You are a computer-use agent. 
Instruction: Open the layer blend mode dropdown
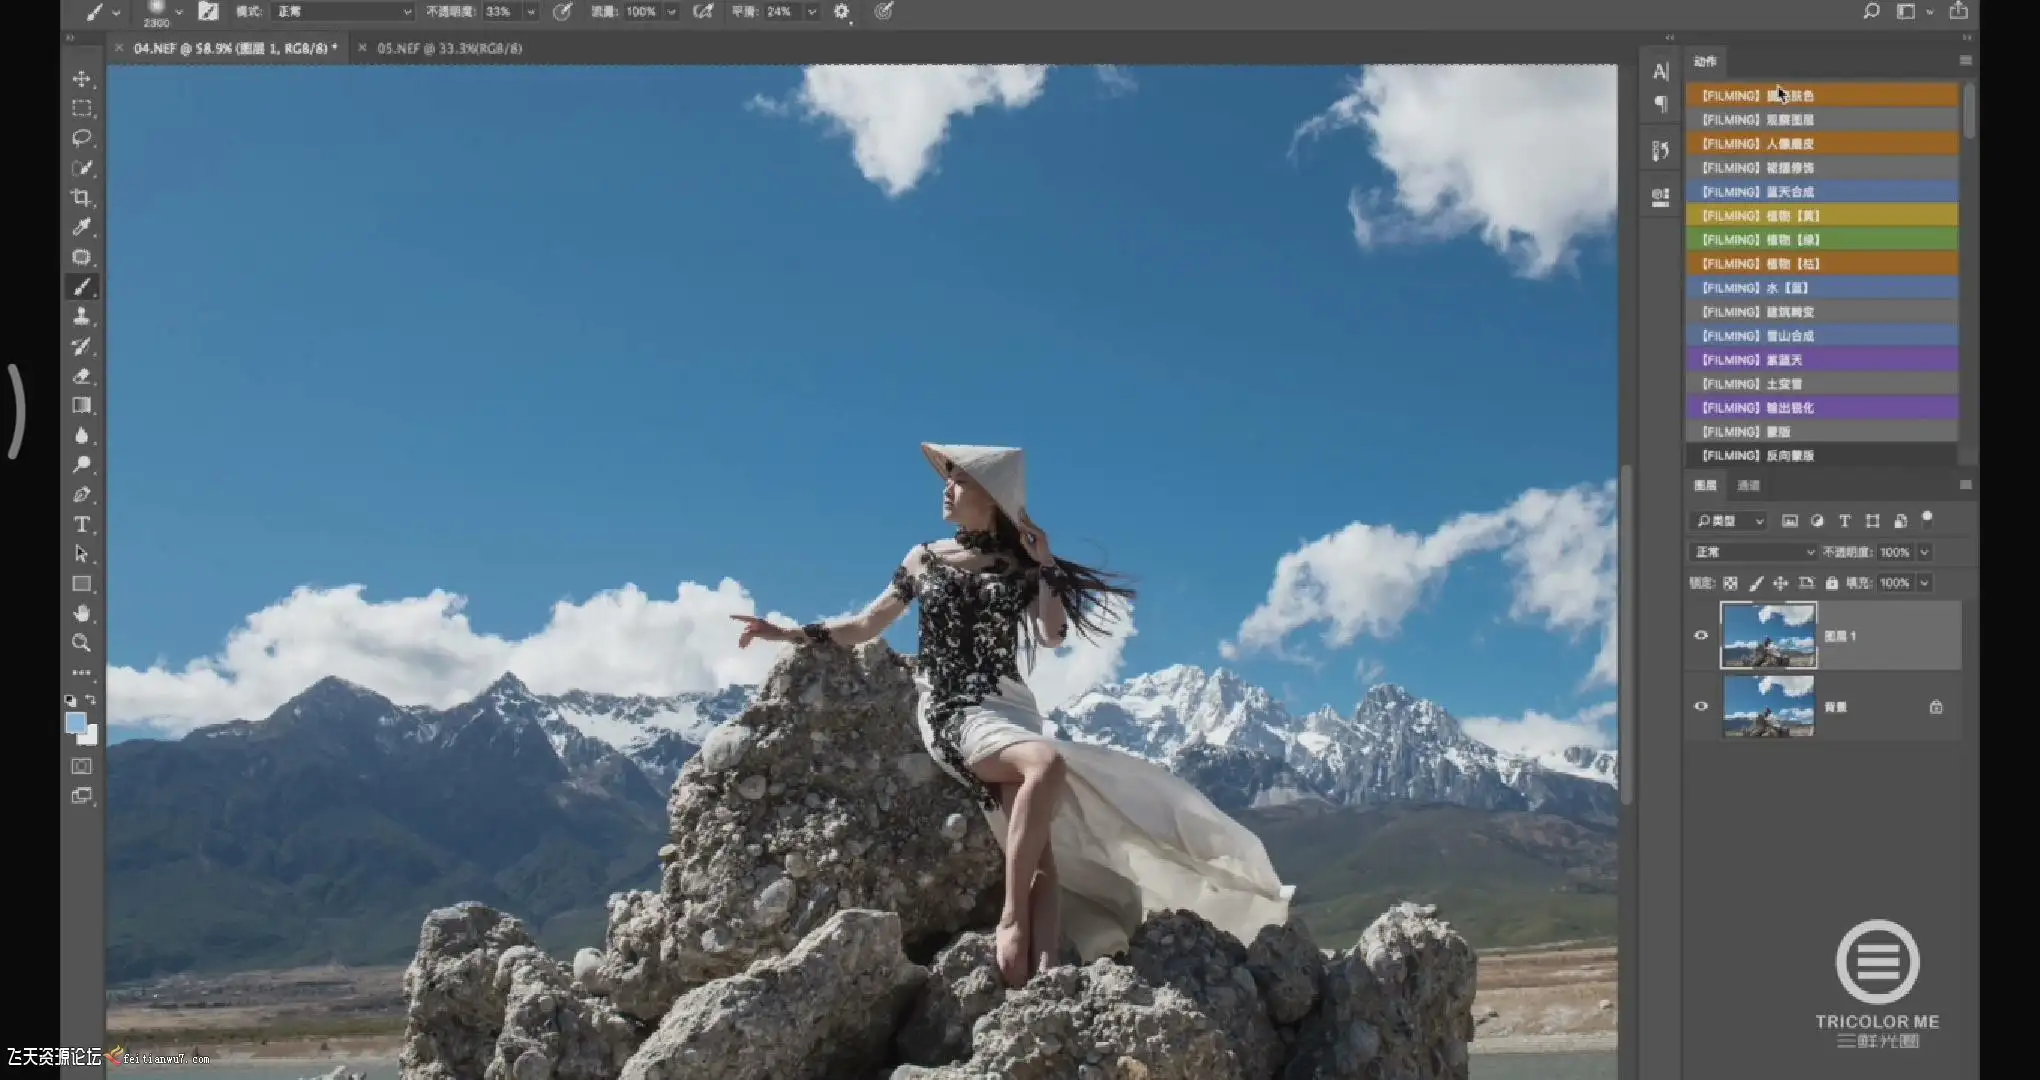tap(1753, 552)
